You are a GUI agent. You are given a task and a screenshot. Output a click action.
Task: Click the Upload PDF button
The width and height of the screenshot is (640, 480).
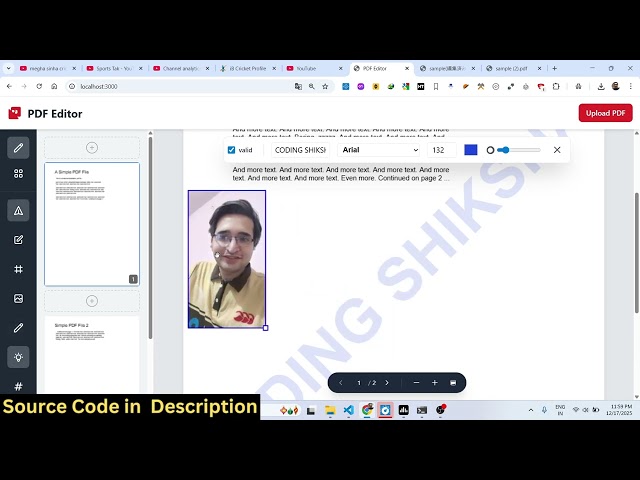[606, 113]
